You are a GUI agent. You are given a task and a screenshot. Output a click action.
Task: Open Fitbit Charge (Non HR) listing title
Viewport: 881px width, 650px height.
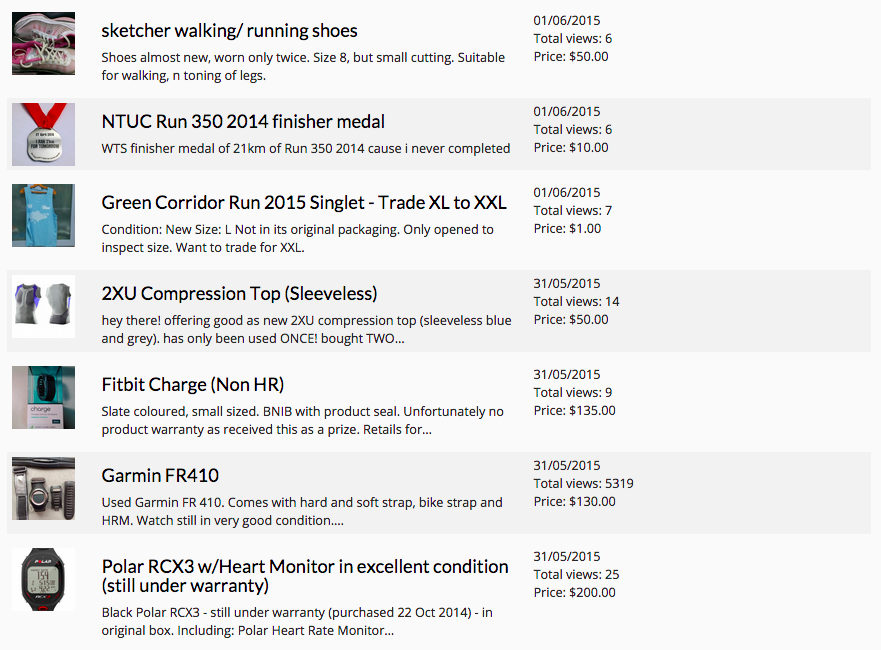tap(193, 385)
